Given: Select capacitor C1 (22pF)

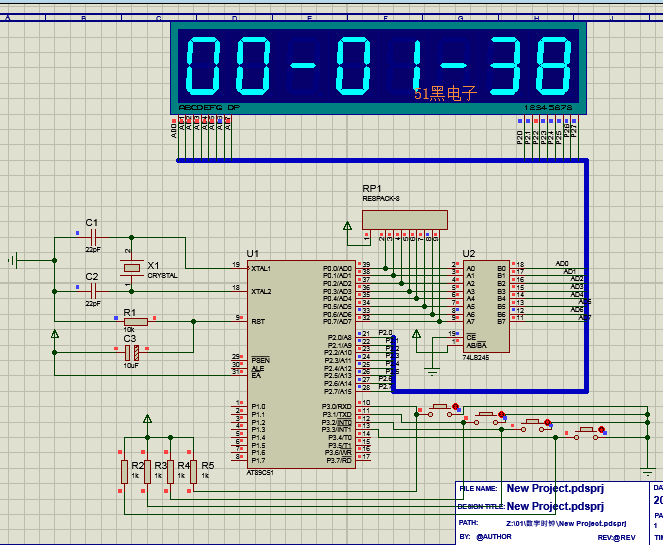Looking at the screenshot, I should tap(93, 238).
